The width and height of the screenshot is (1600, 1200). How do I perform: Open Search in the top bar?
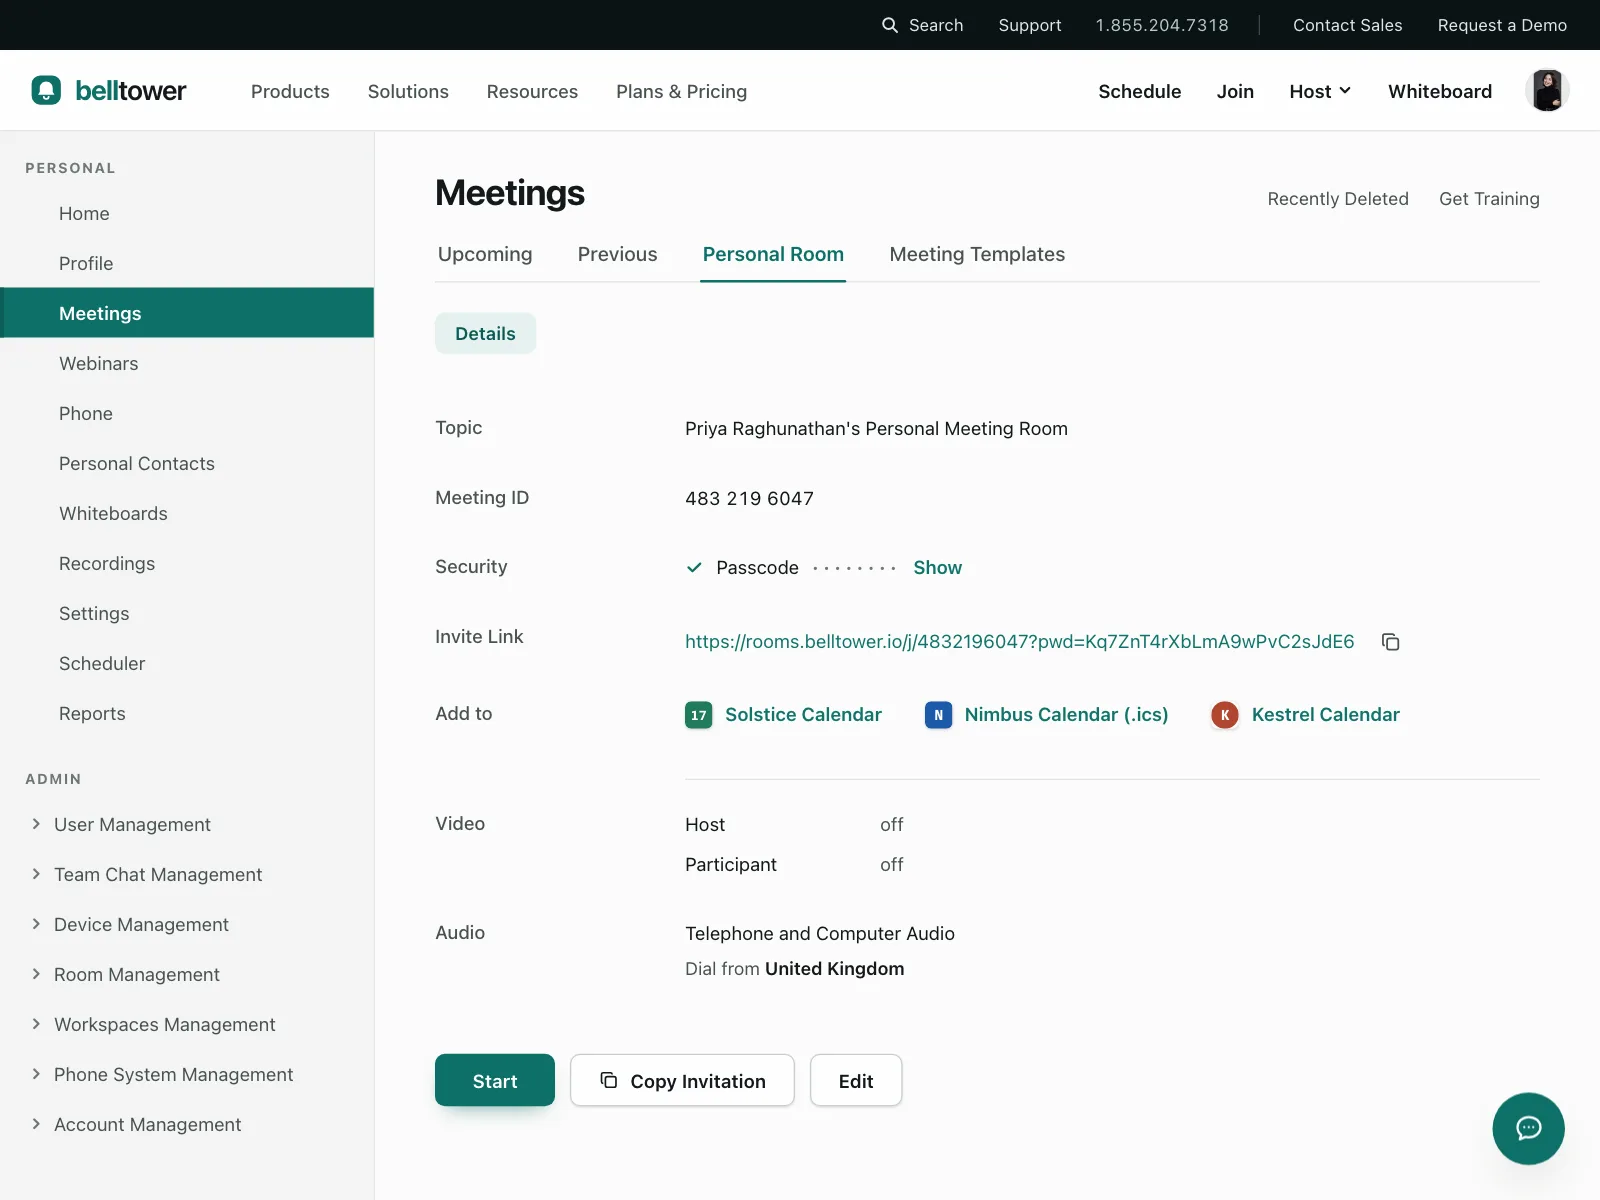tap(922, 25)
